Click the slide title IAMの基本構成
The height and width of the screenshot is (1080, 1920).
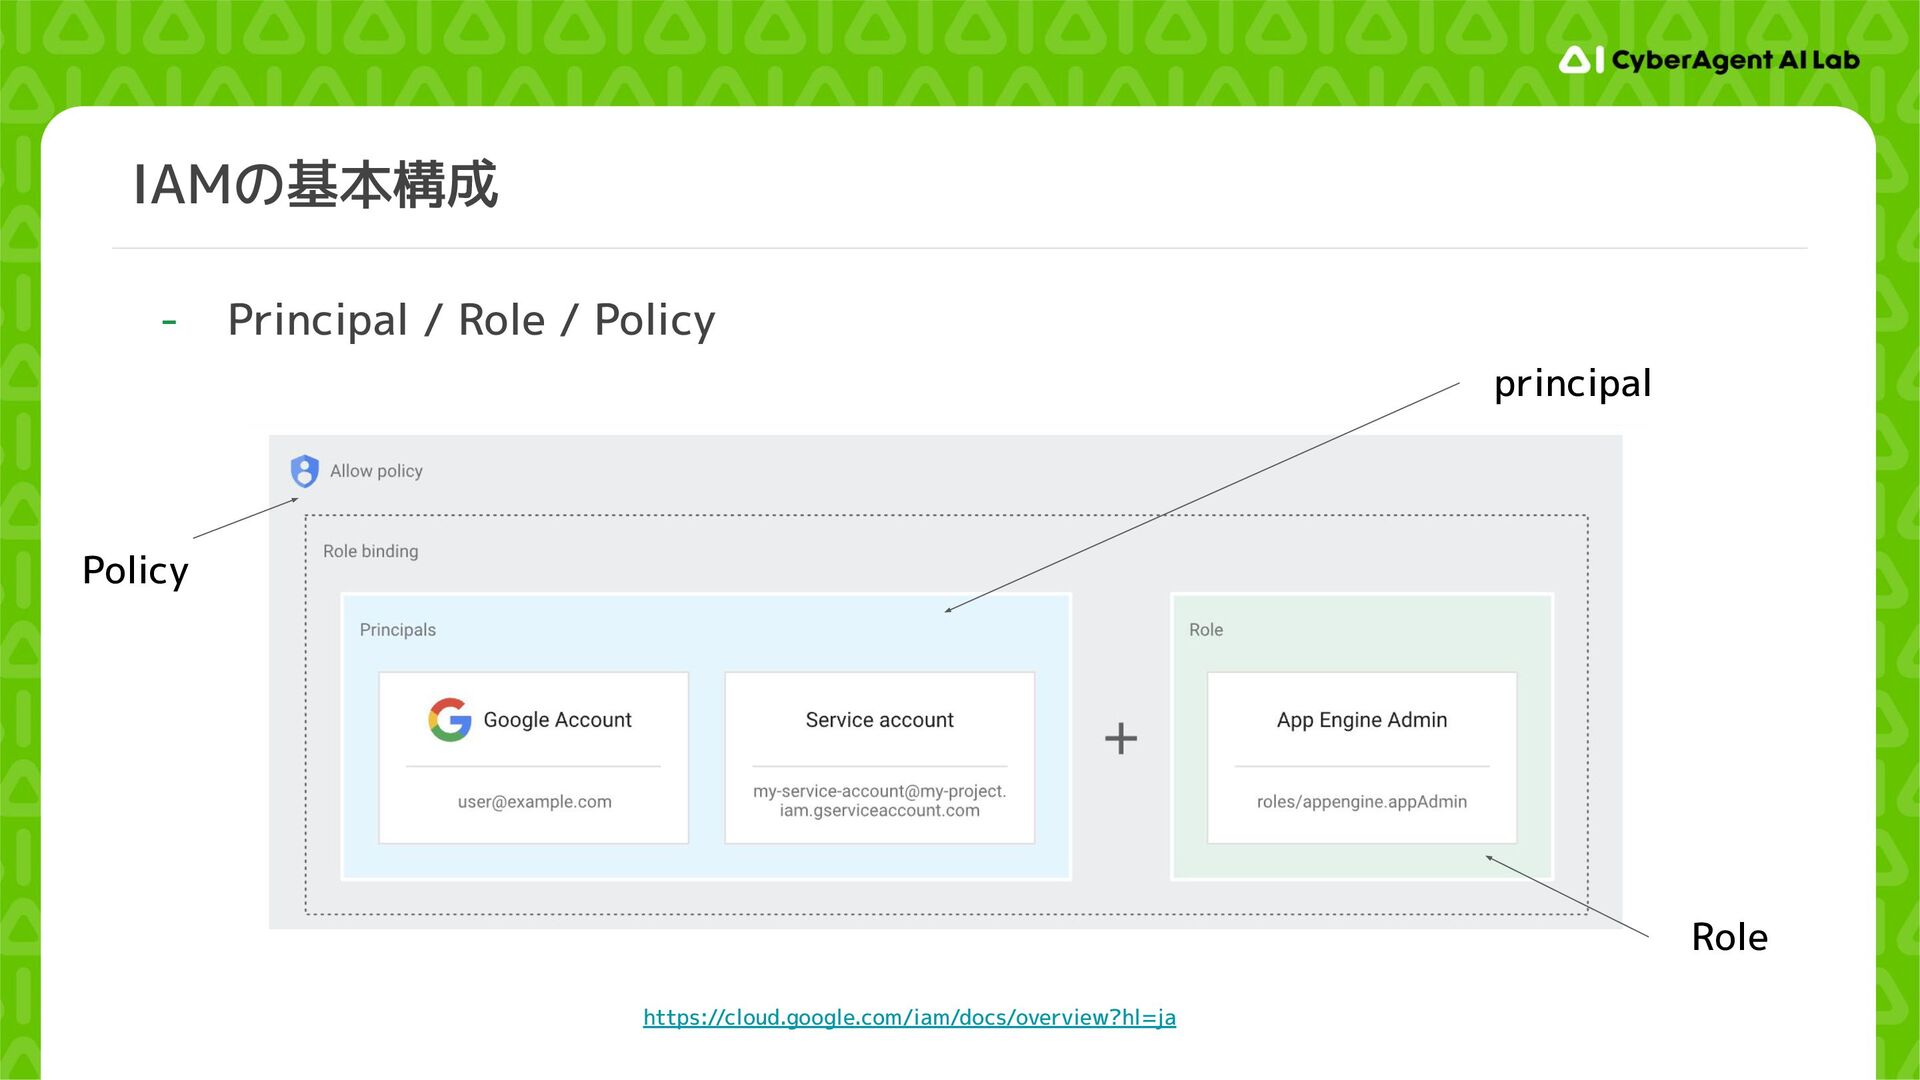[315, 185]
